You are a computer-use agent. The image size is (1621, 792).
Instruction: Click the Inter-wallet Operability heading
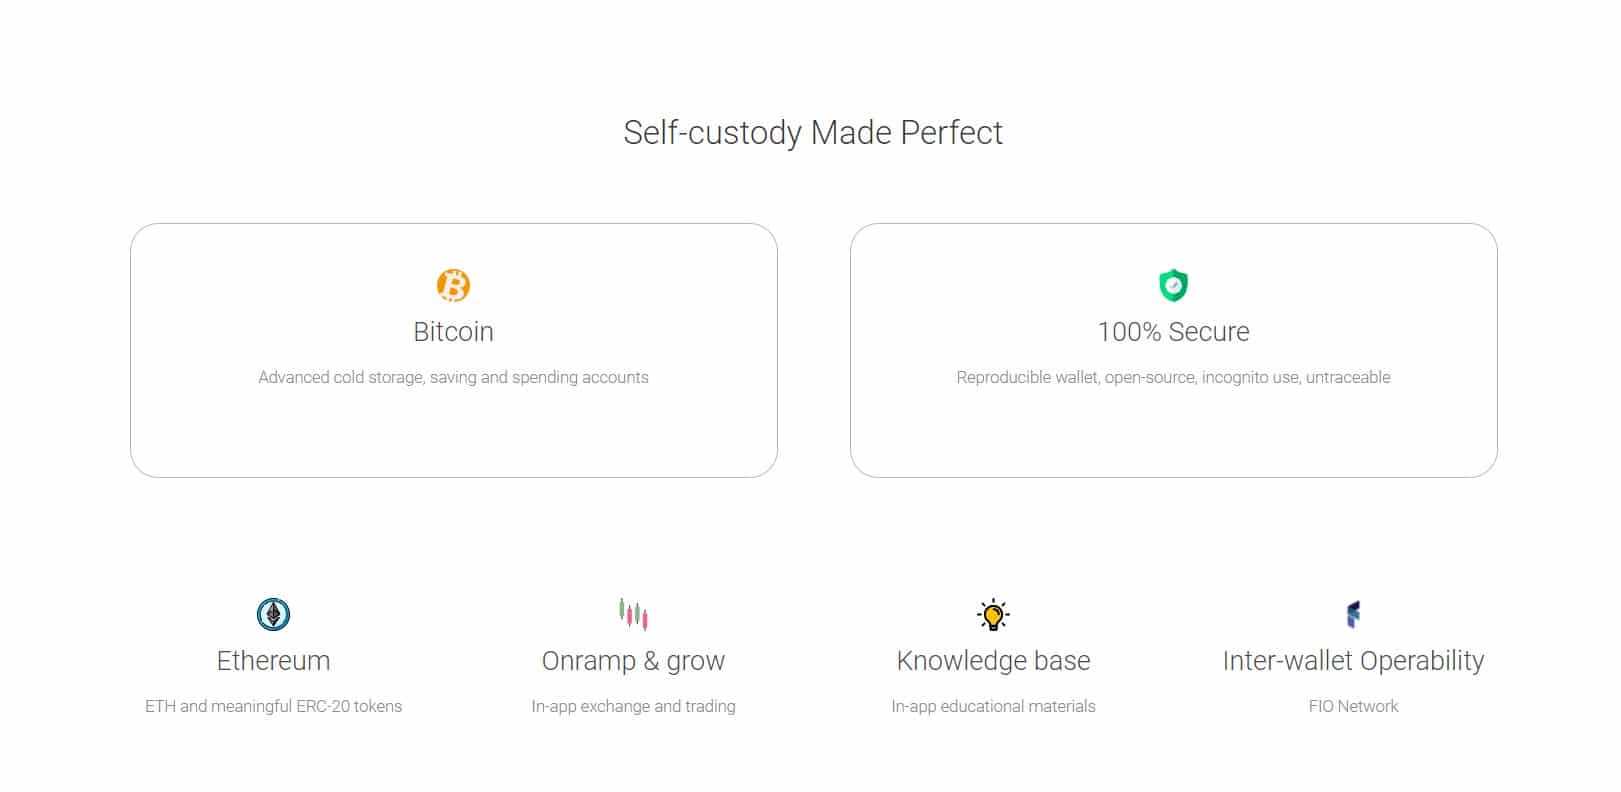(1353, 661)
